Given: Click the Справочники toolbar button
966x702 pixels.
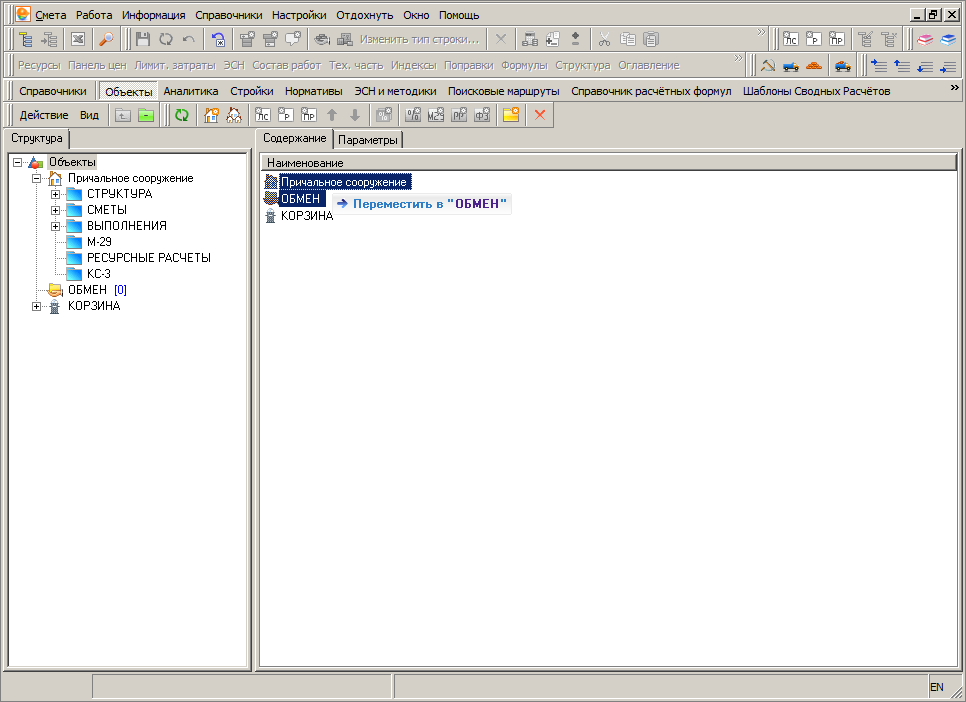Looking at the screenshot, I should point(53,91).
